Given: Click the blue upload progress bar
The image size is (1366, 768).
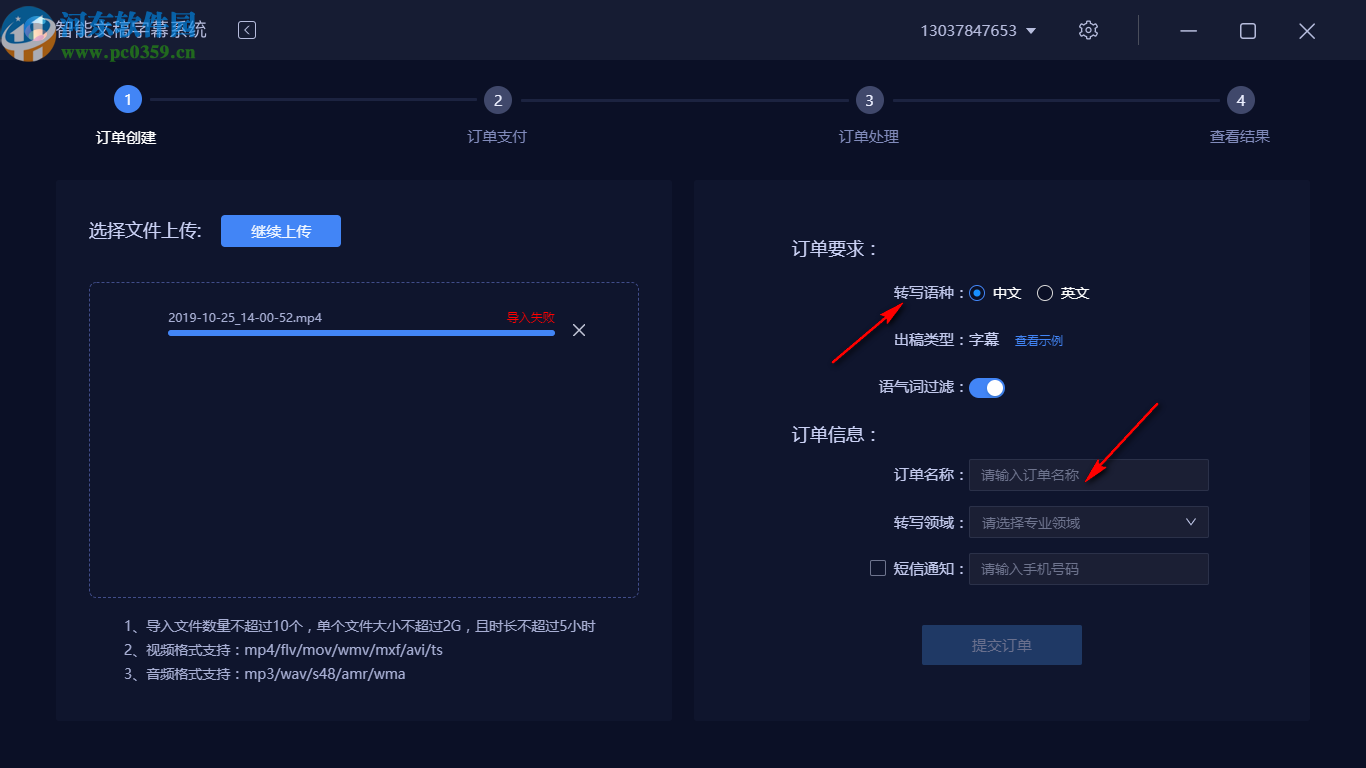Looking at the screenshot, I should tap(360, 333).
